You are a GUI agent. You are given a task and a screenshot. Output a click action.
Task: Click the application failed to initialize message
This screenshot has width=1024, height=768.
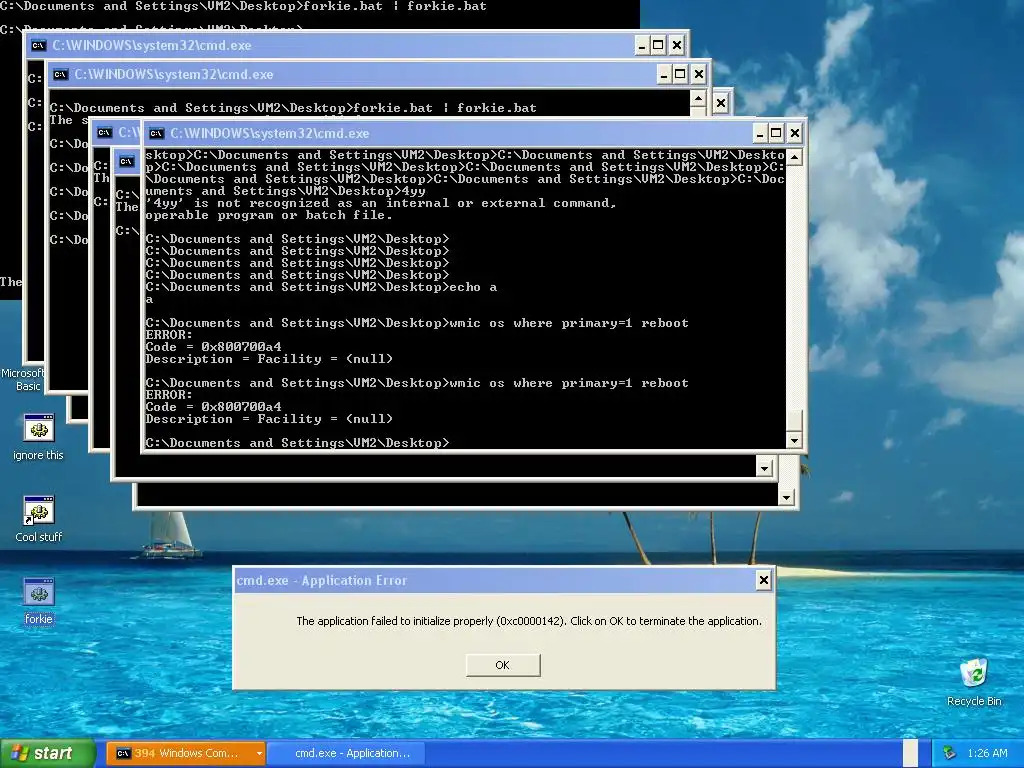click(529, 621)
